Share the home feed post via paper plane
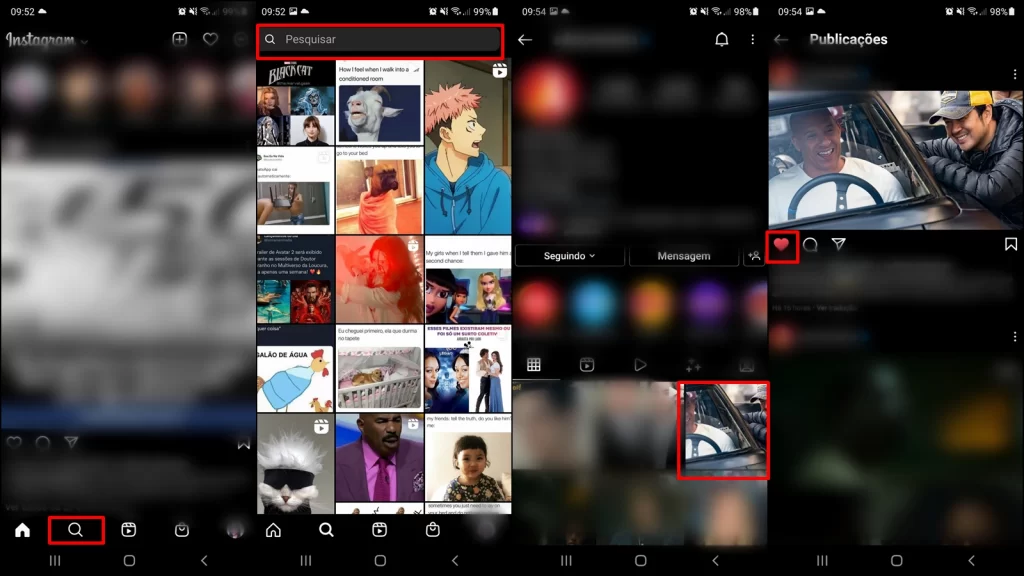This screenshot has height=576, width=1024. pyautogui.click(x=71, y=442)
